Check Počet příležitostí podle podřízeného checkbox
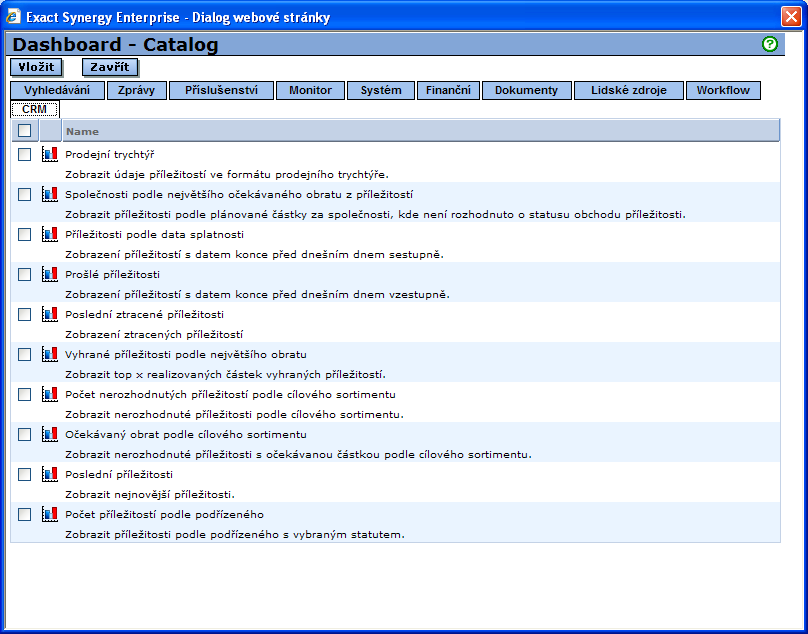The height and width of the screenshot is (634, 808). click(x=24, y=514)
